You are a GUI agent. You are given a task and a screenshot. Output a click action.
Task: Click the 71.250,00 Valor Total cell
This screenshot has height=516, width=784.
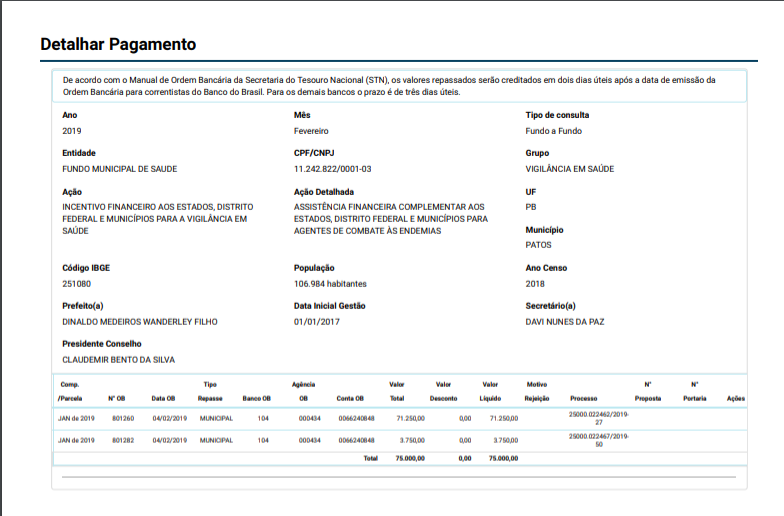click(412, 418)
